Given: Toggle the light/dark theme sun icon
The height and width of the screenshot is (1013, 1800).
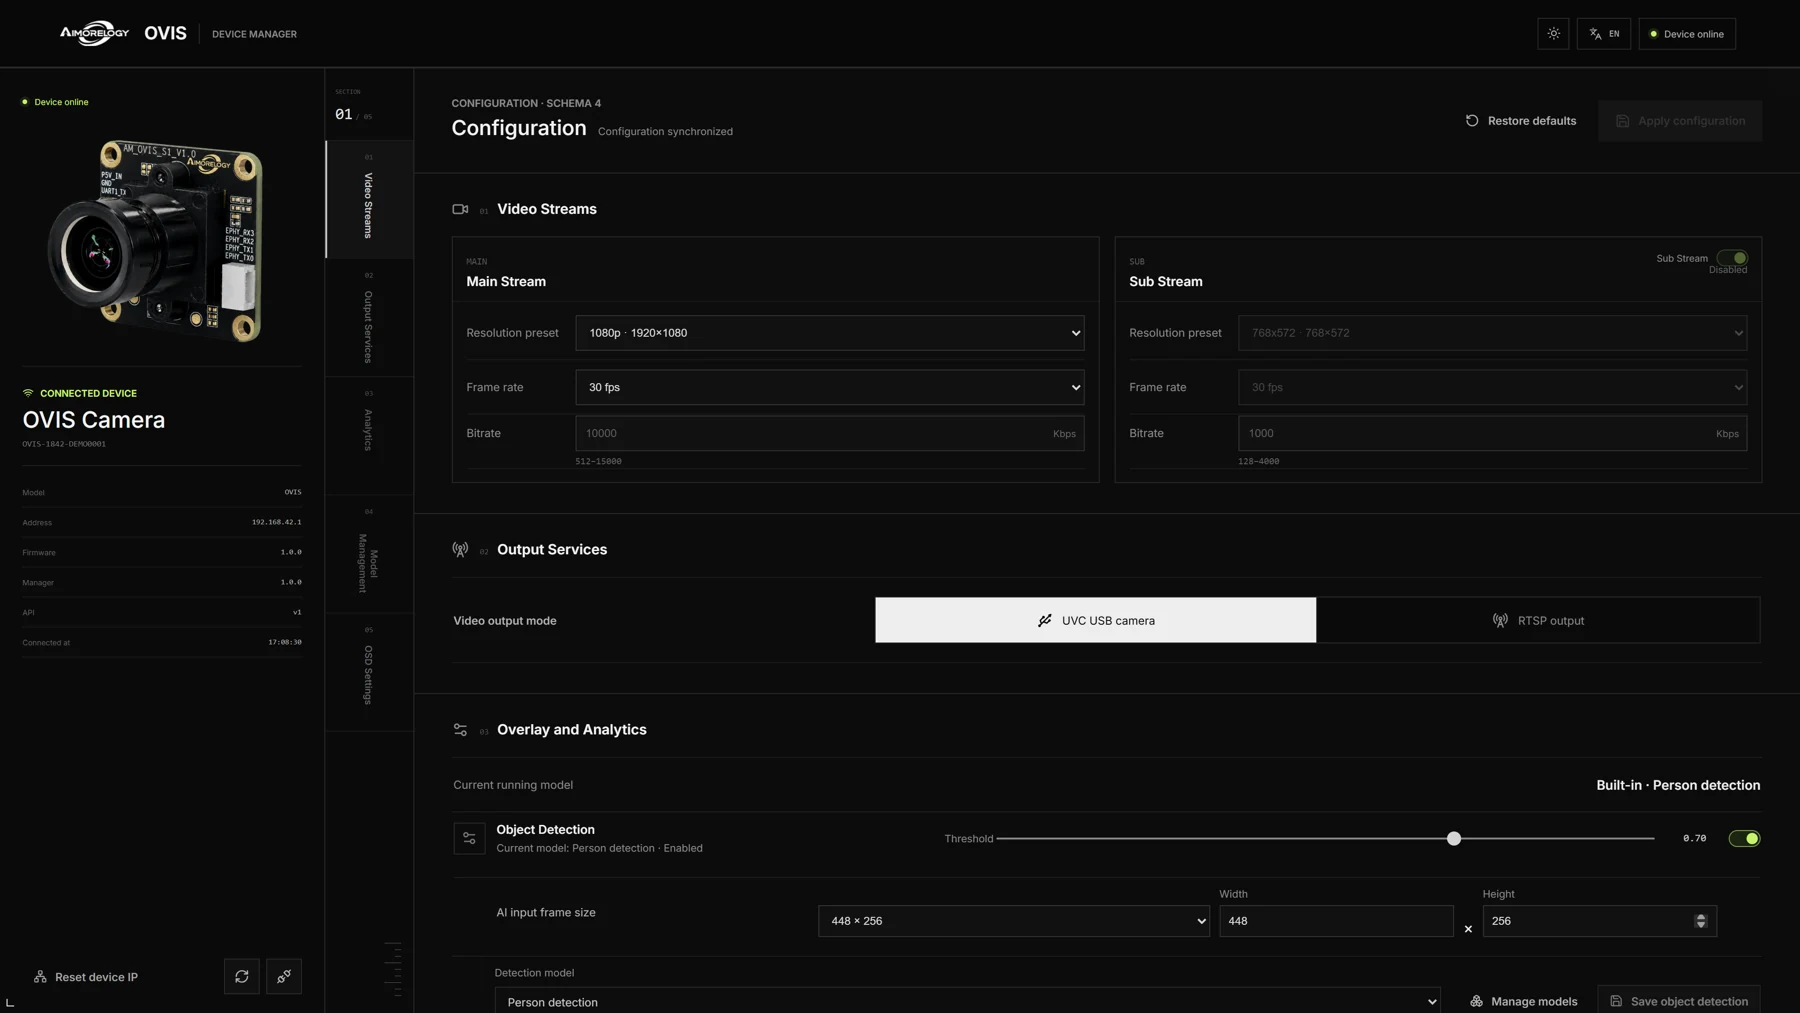Looking at the screenshot, I should pos(1553,34).
